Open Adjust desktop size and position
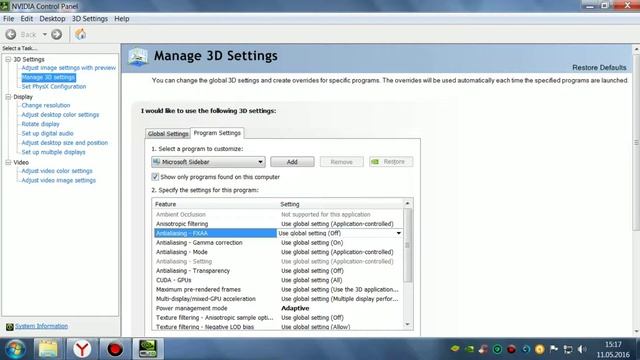The width and height of the screenshot is (640, 360). tap(64, 143)
